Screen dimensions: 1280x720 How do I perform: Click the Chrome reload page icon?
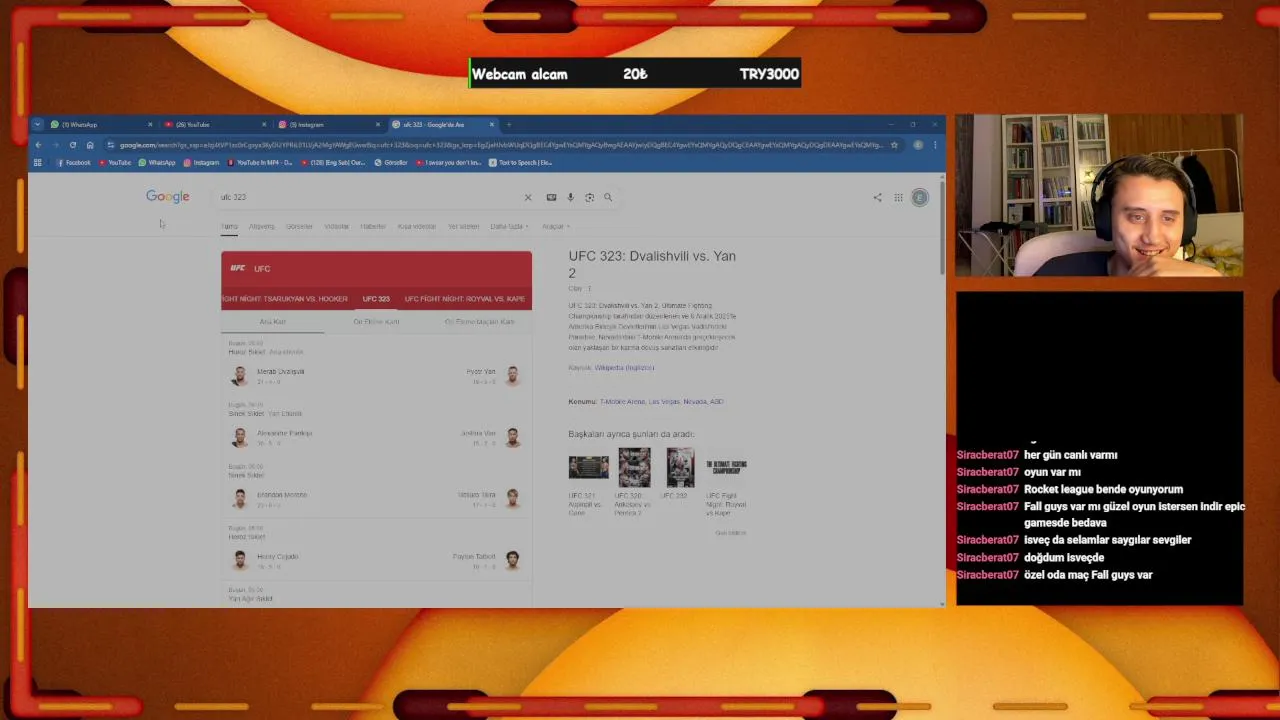[73, 145]
